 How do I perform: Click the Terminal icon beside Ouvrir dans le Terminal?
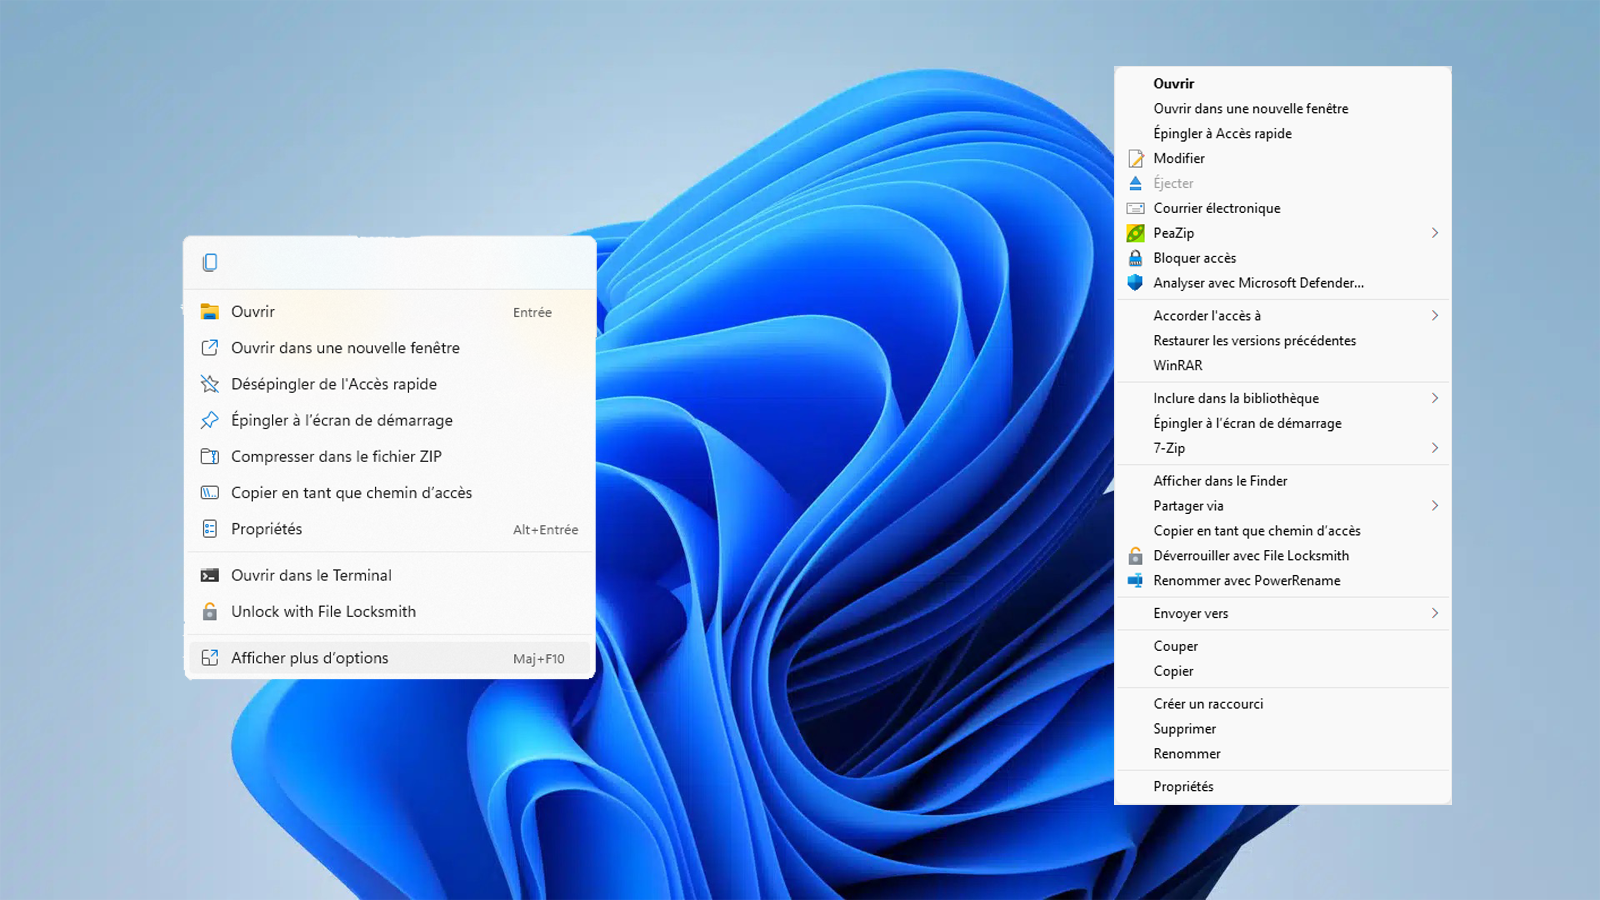(210, 575)
